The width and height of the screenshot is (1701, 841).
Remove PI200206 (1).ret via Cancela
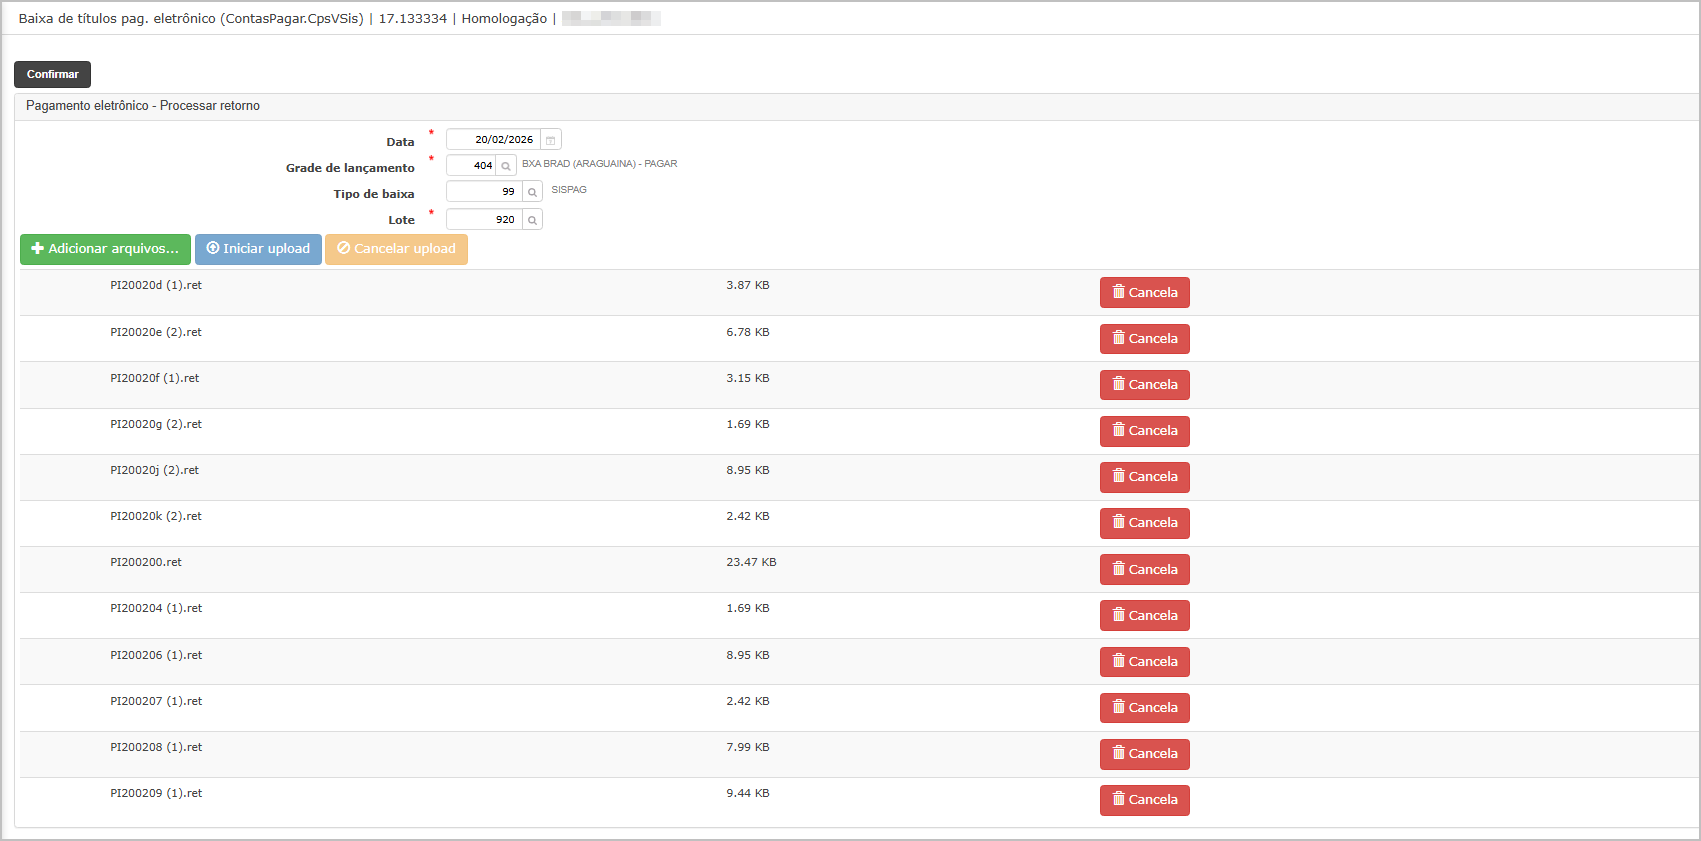tap(1144, 662)
